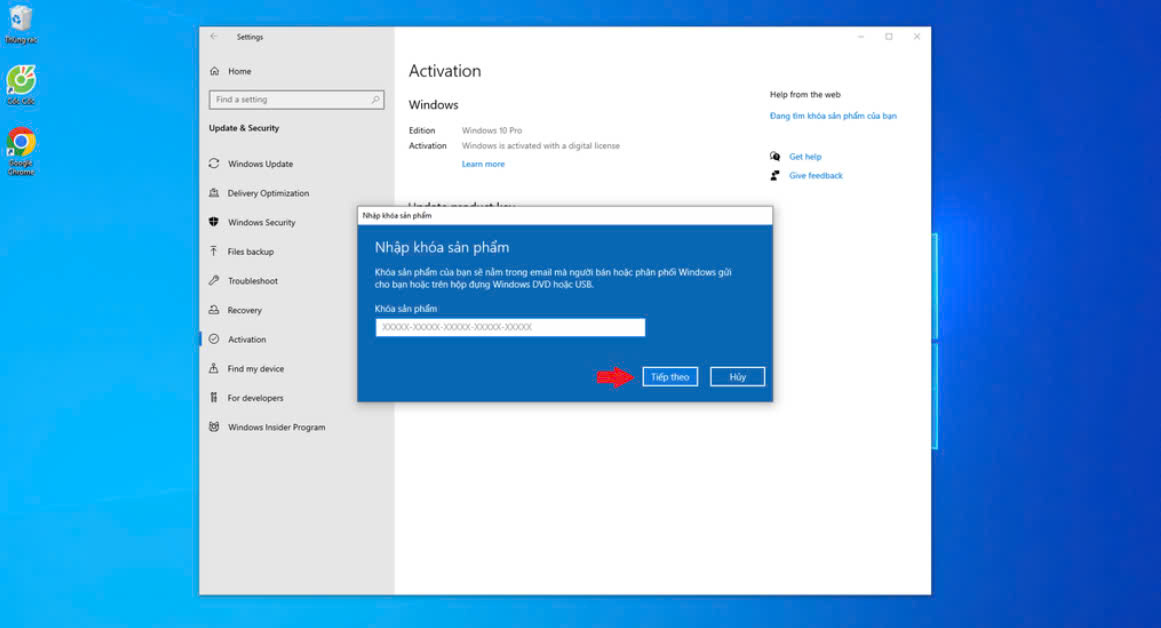Image resolution: width=1161 pixels, height=628 pixels.
Task: Click the For developers icon
Action: pos(214,398)
